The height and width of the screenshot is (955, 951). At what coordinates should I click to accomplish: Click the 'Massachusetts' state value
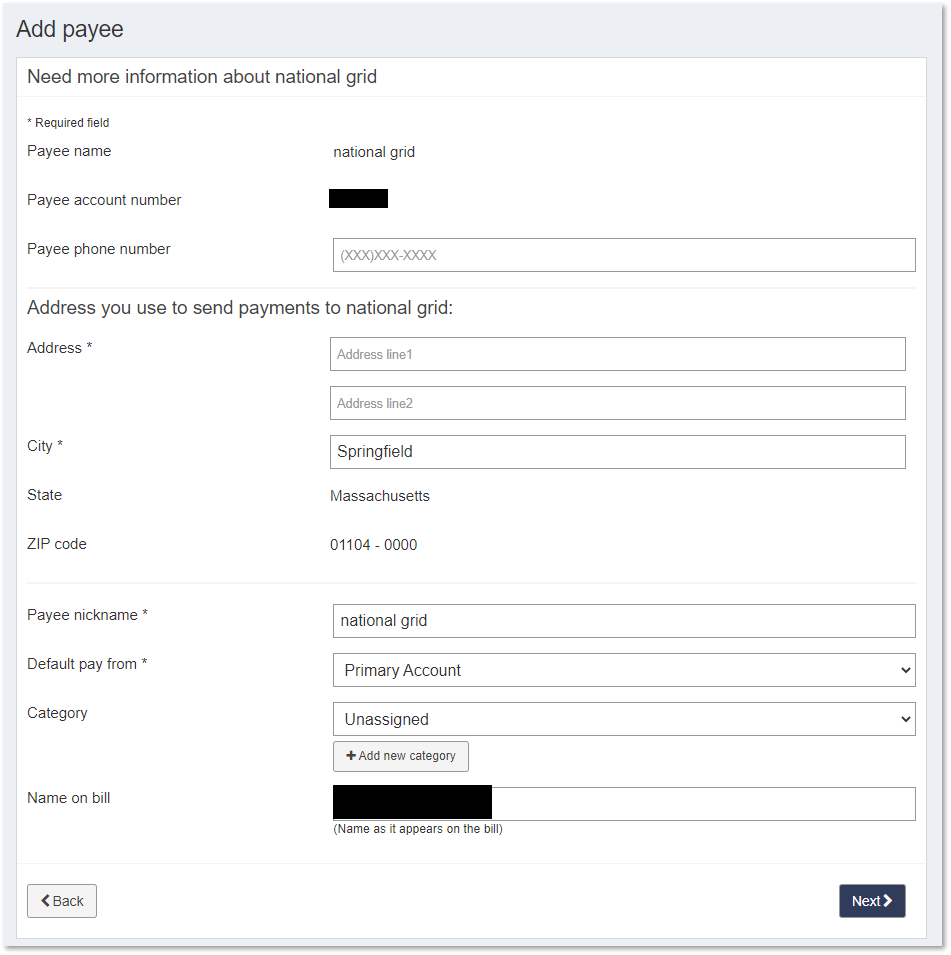pyautogui.click(x=380, y=496)
